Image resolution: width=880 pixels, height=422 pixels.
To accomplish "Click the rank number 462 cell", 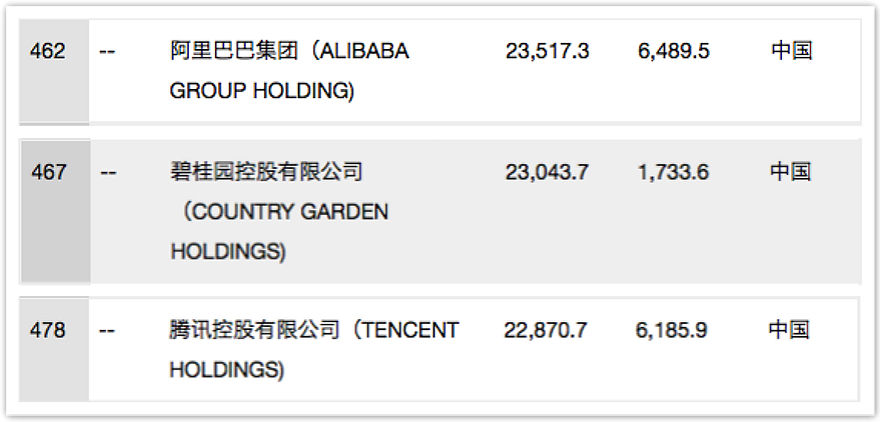I will tap(48, 51).
